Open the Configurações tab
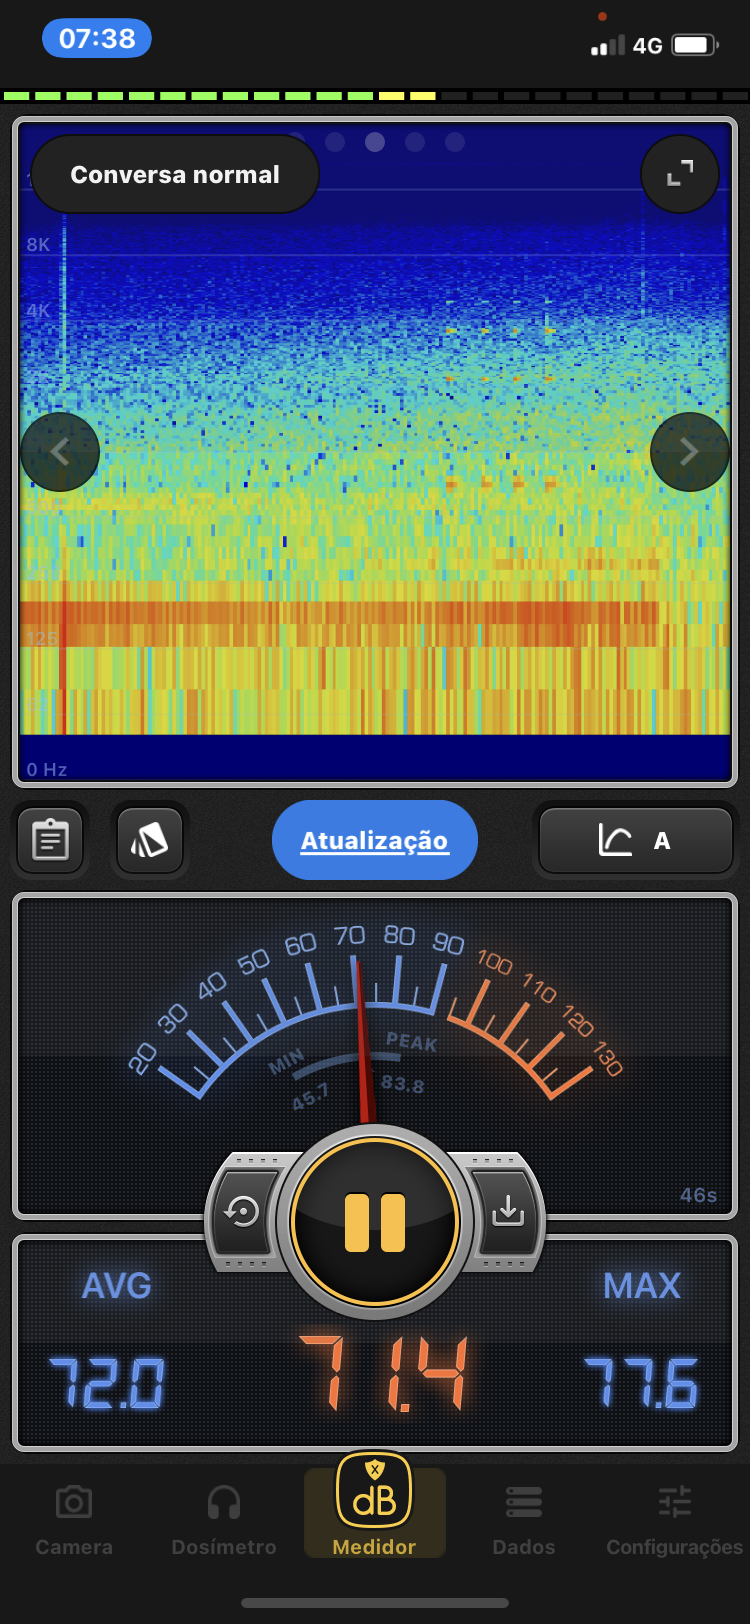Image resolution: width=750 pixels, height=1624 pixels. tap(674, 1520)
